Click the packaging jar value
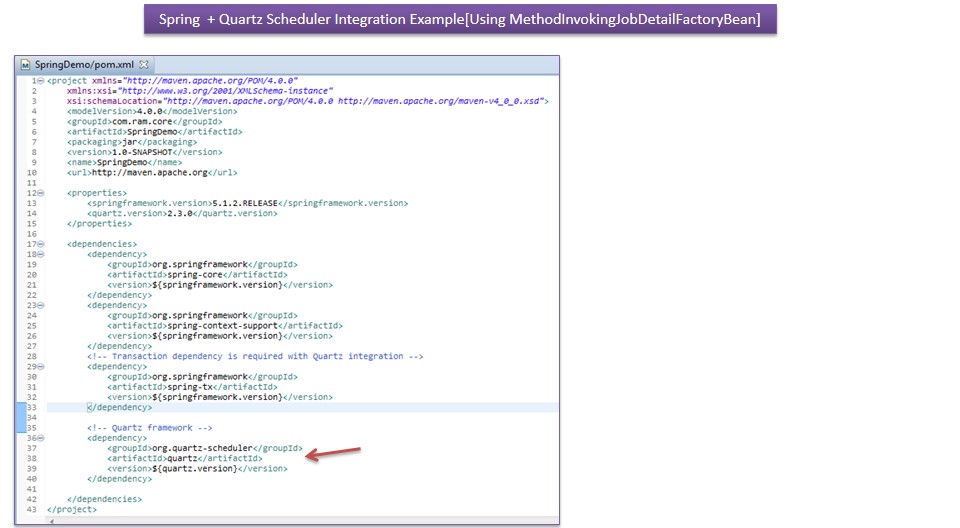The width and height of the screenshot is (960, 528). click(130, 142)
